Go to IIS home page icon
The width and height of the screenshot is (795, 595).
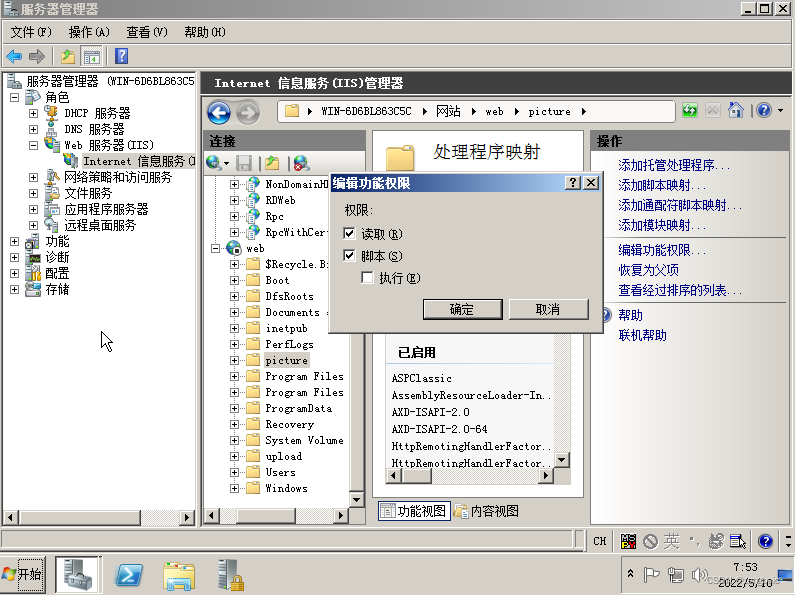(x=736, y=110)
